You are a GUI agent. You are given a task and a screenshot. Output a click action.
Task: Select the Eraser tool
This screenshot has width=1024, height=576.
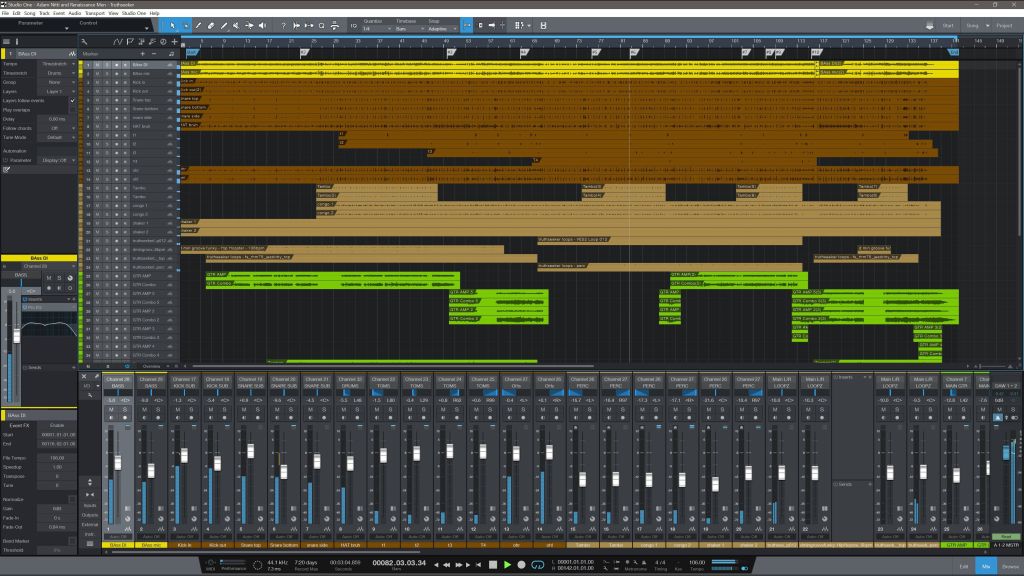click(211, 27)
